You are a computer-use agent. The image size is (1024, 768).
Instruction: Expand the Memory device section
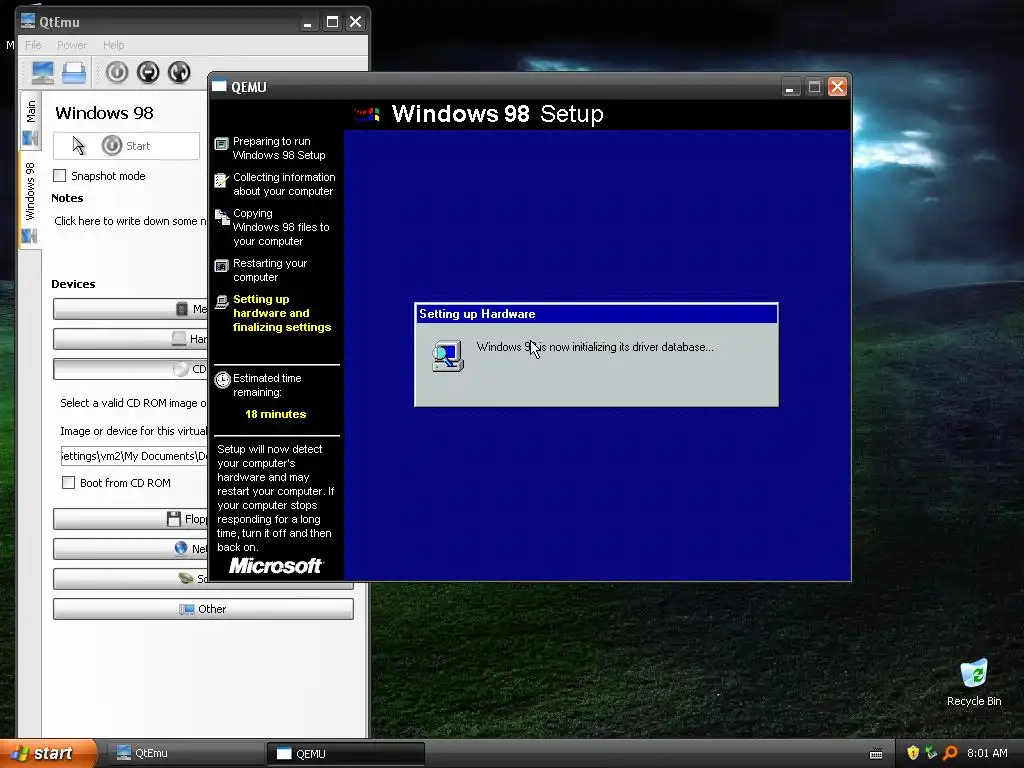[x=129, y=309]
